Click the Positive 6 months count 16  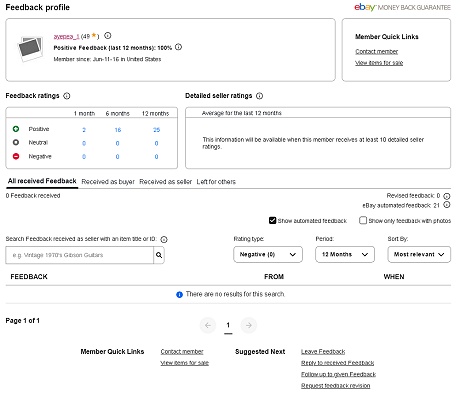[118, 130]
